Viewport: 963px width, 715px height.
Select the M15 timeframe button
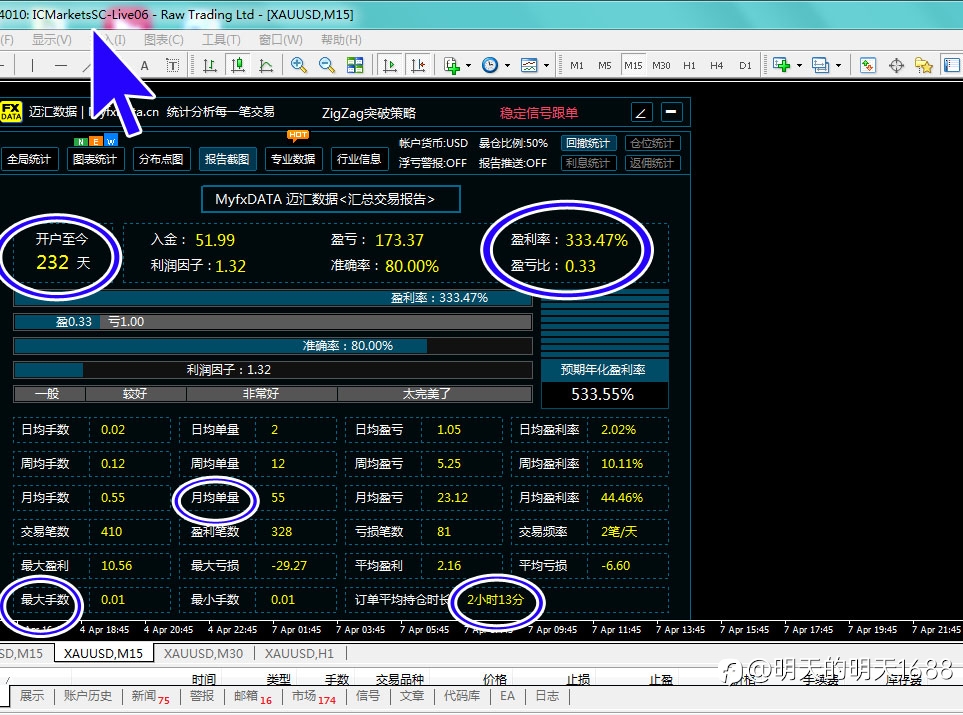tap(633, 65)
